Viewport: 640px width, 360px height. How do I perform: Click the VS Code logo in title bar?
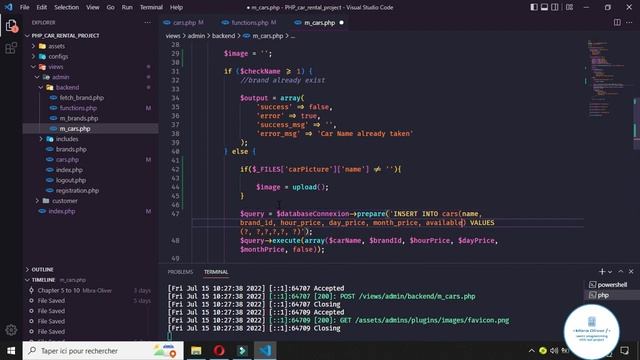(x=8, y=7)
